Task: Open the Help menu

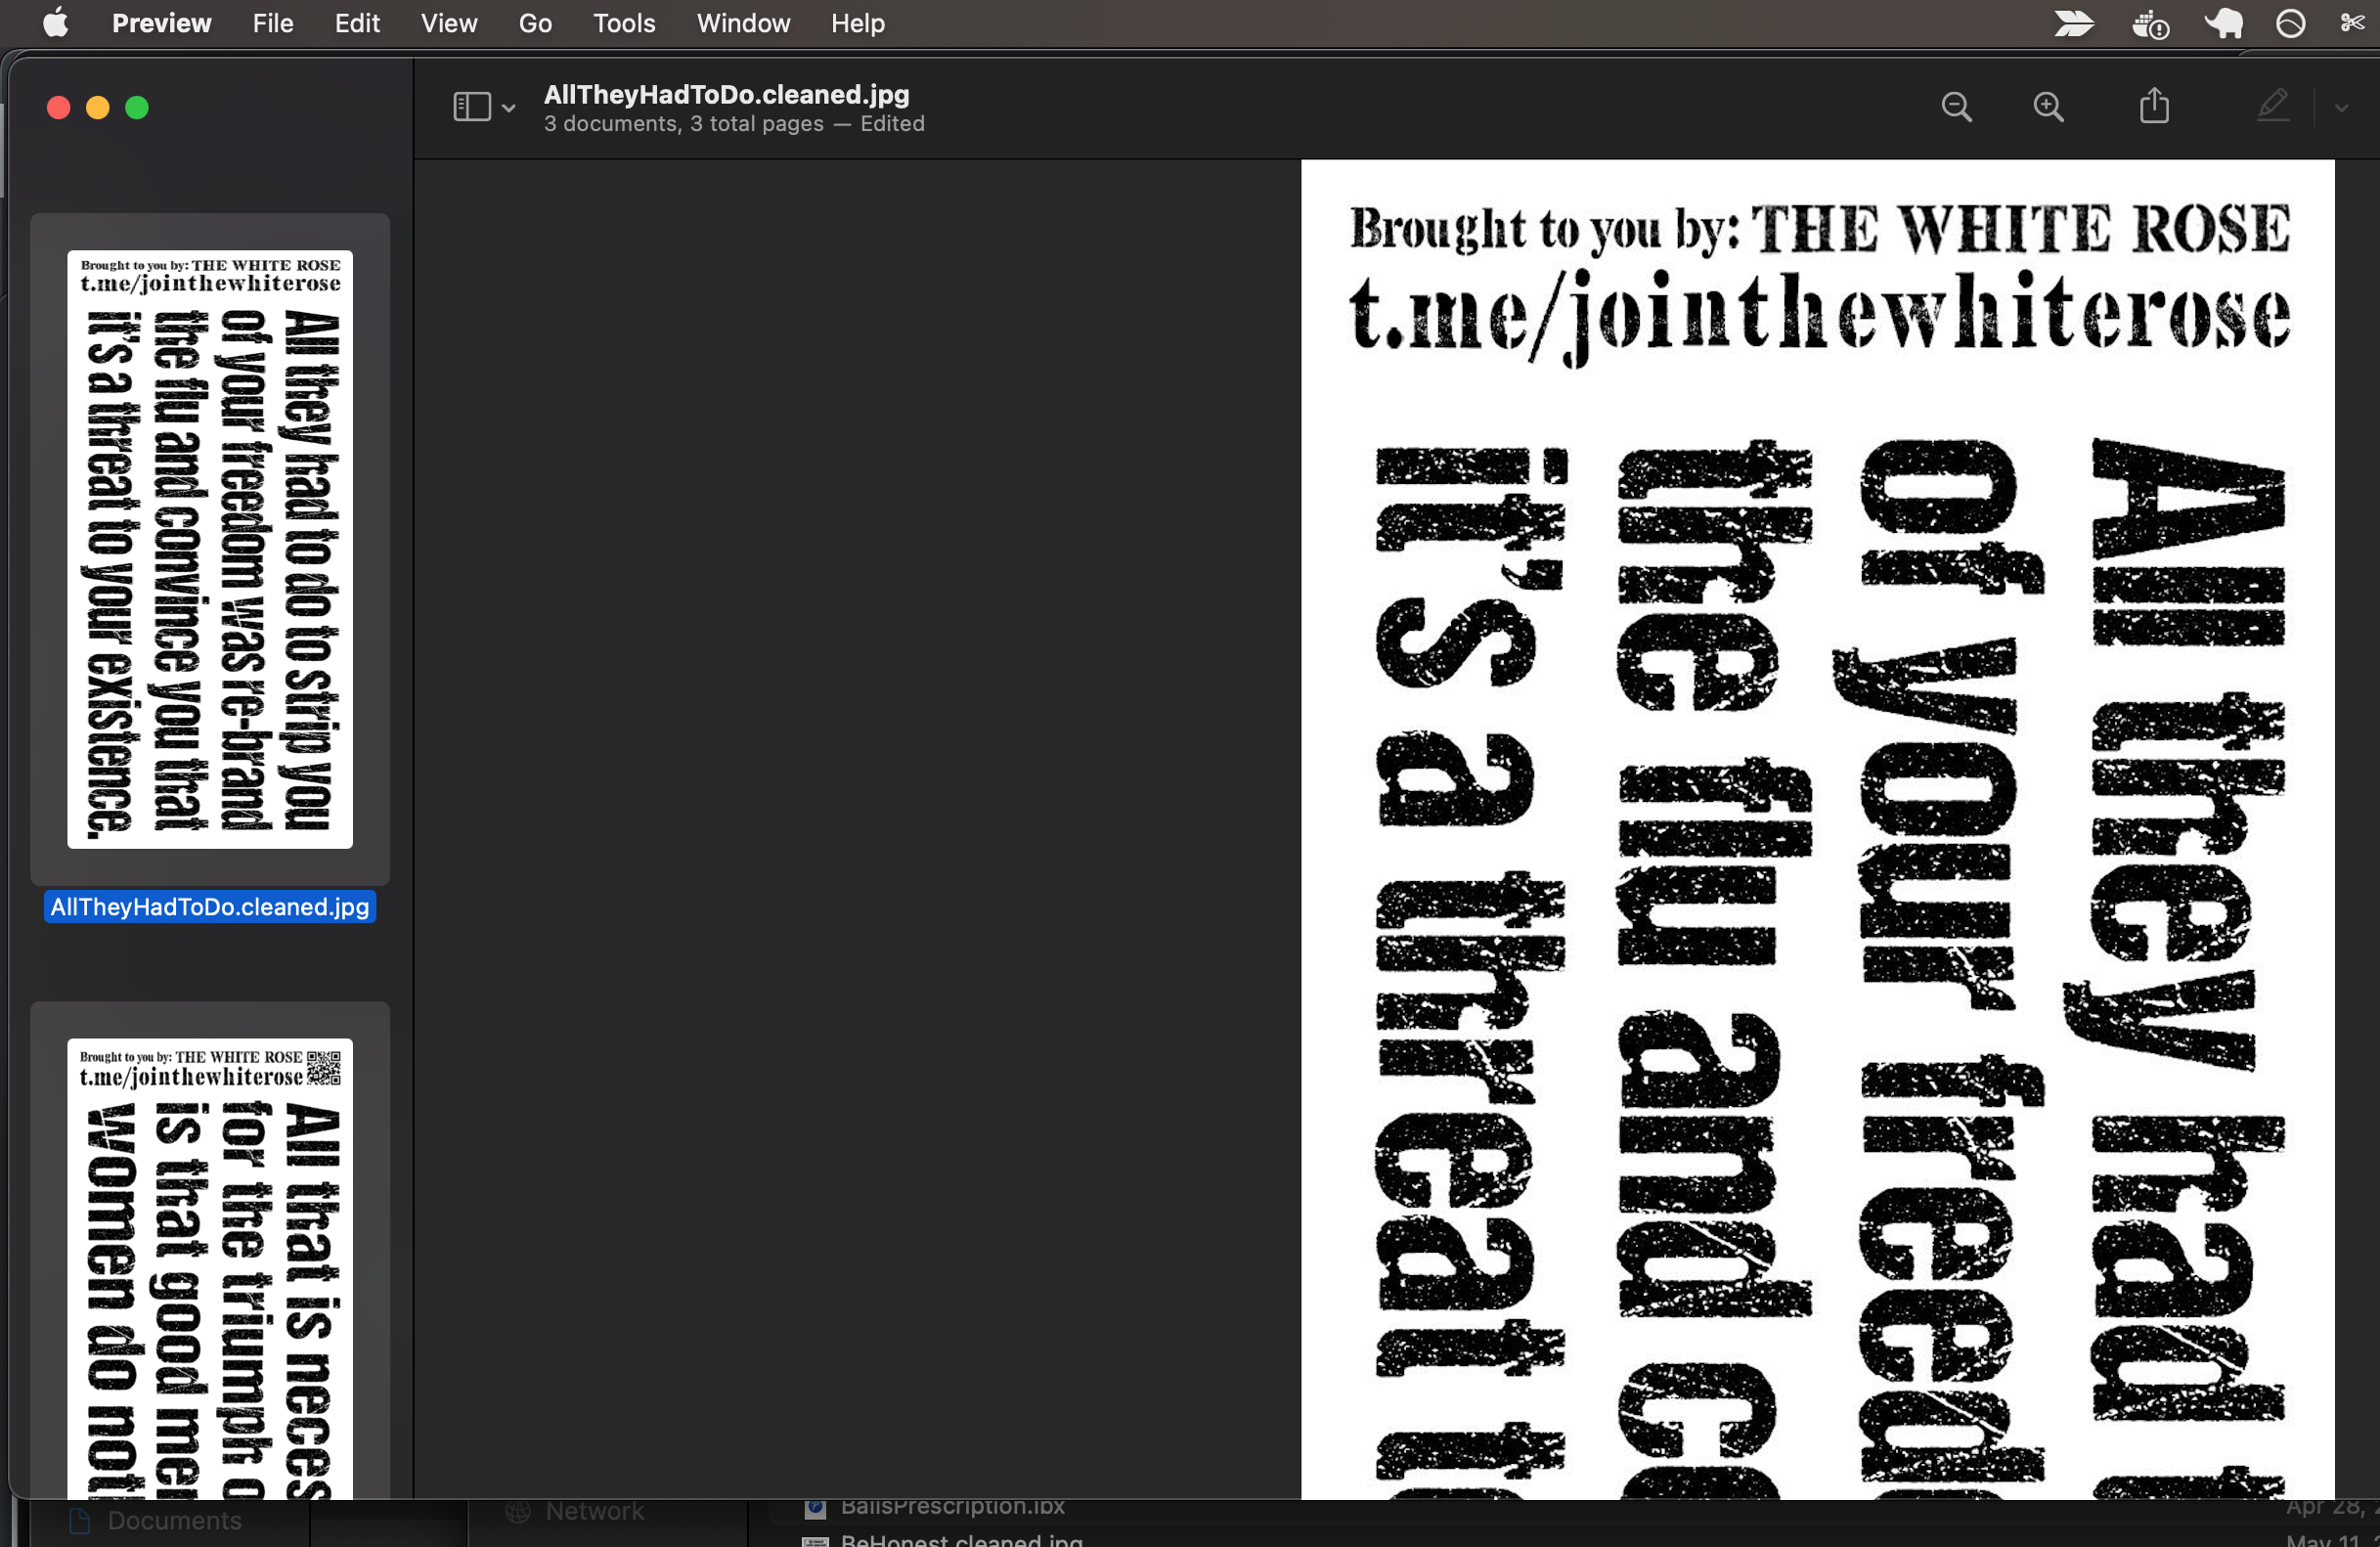Action: (858, 23)
